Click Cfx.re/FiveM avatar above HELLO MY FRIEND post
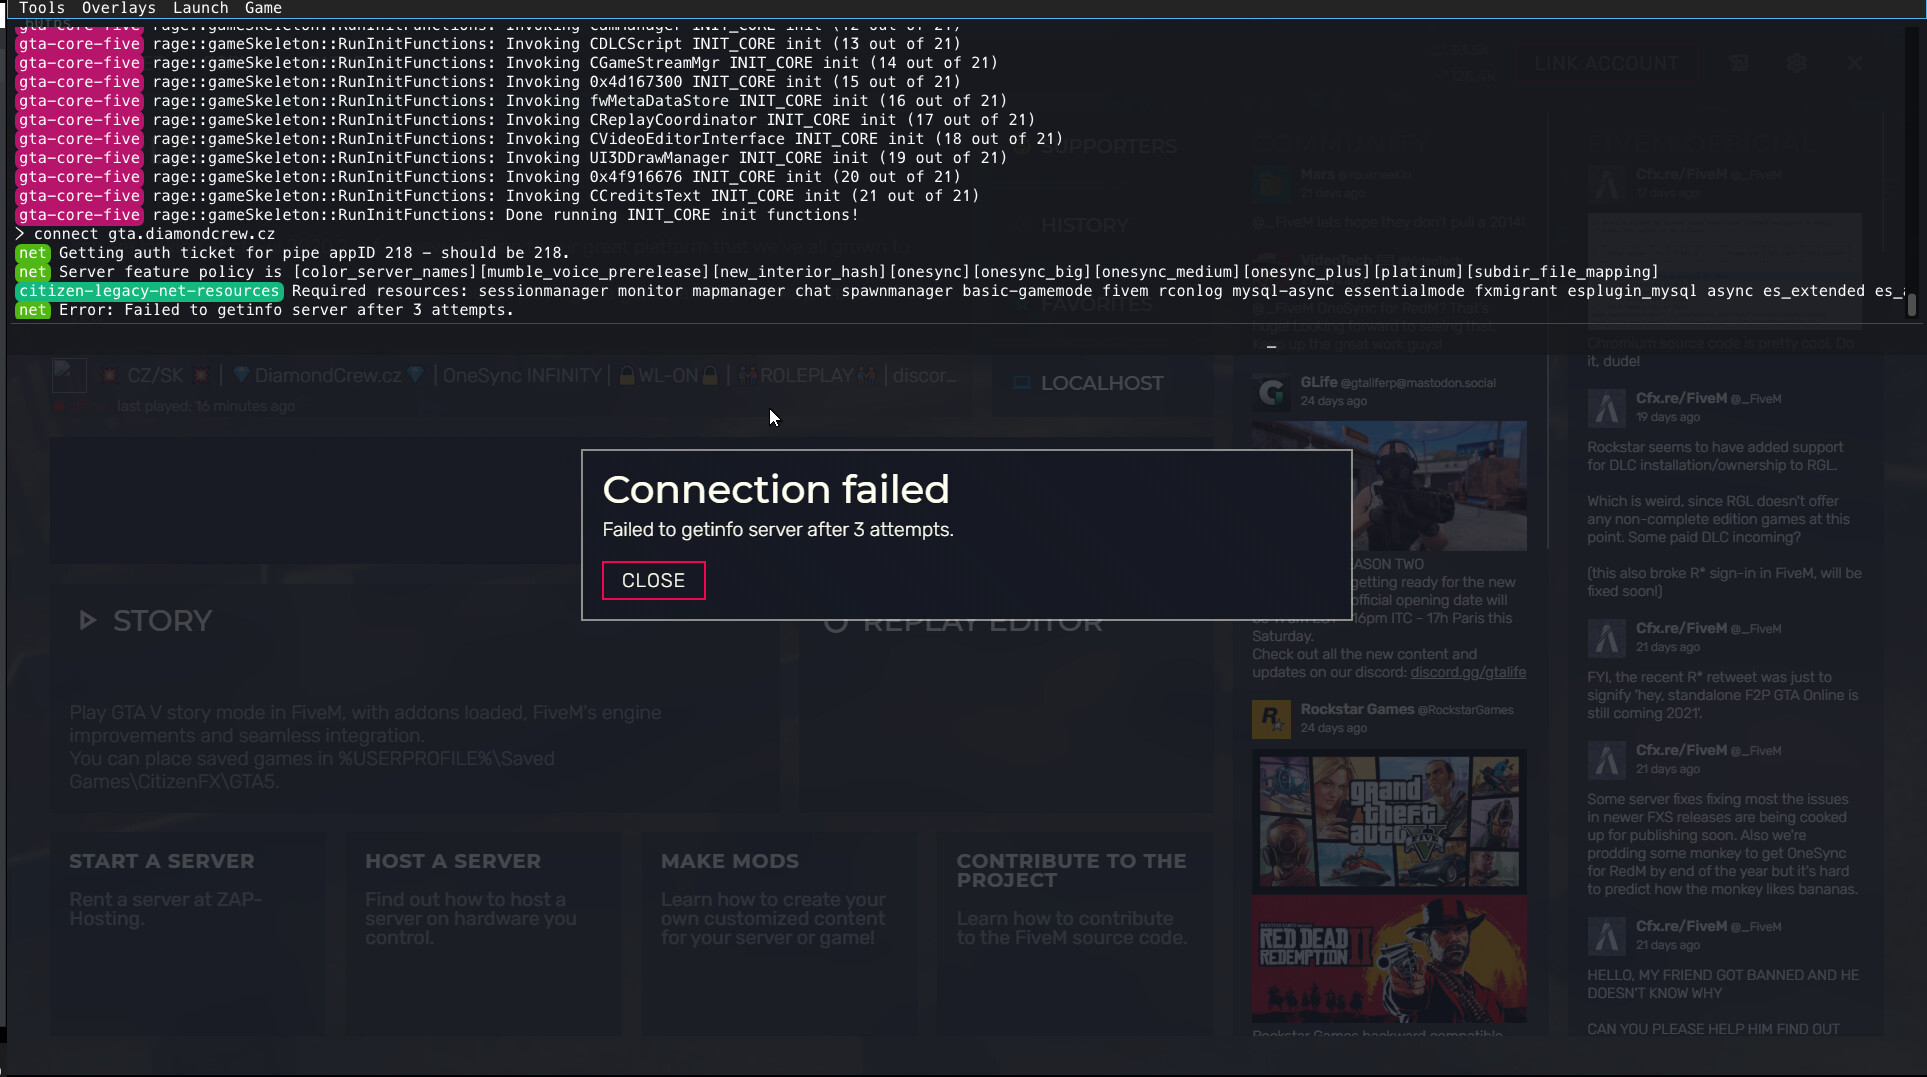Screen dimensions: 1927x1077 1606,936
